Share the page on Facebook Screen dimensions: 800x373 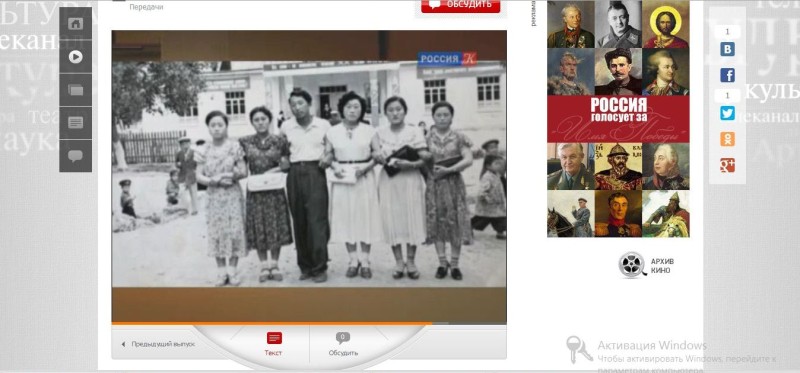(x=728, y=75)
